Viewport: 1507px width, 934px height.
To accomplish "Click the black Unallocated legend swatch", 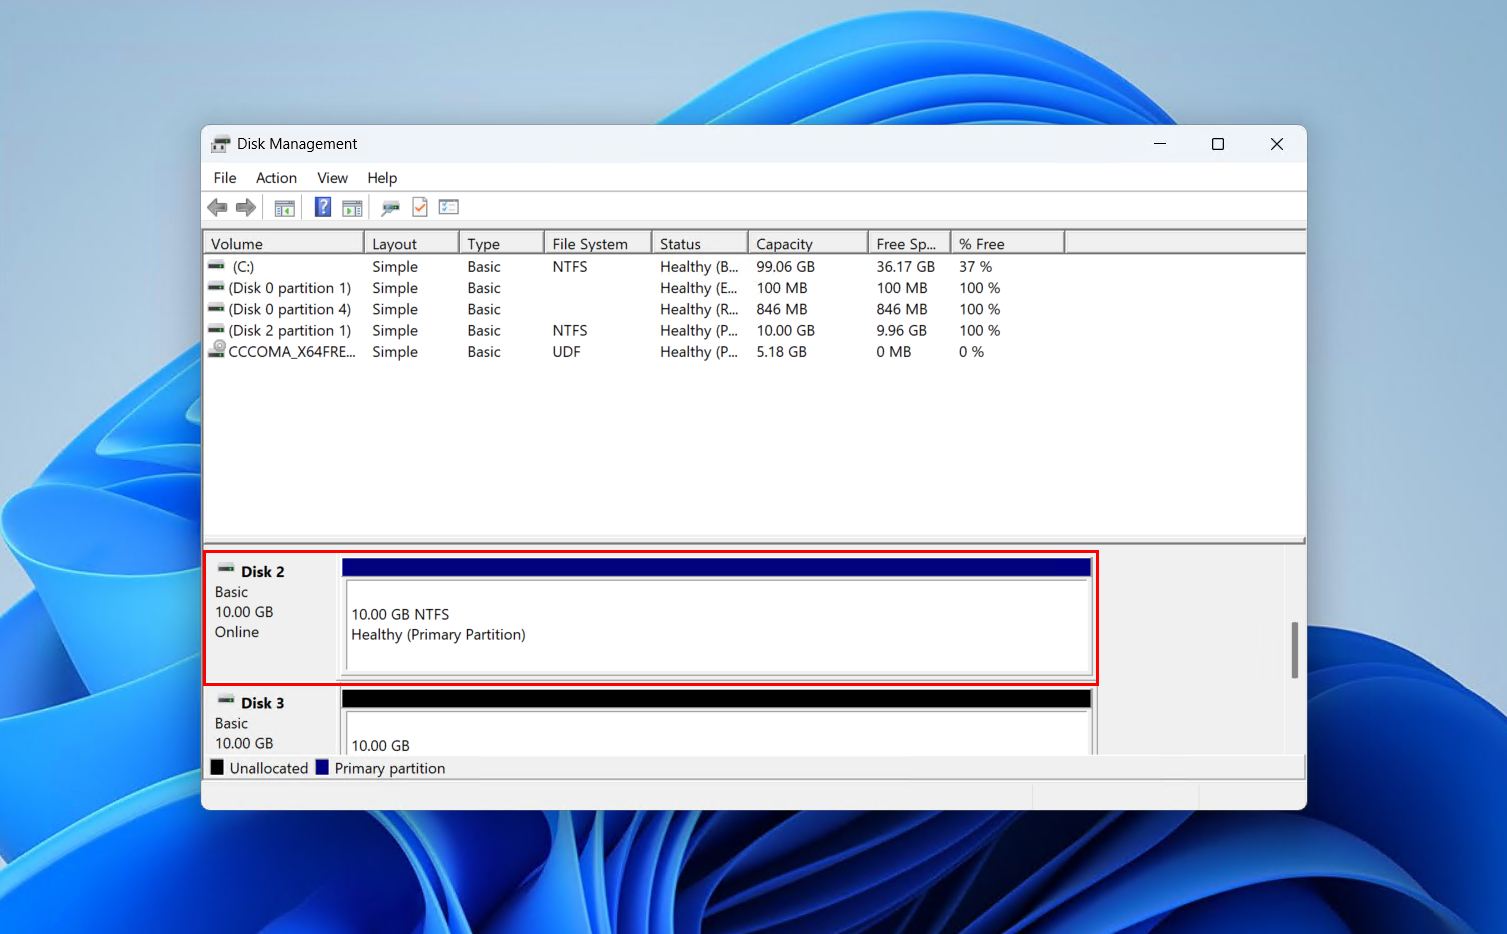I will (217, 767).
